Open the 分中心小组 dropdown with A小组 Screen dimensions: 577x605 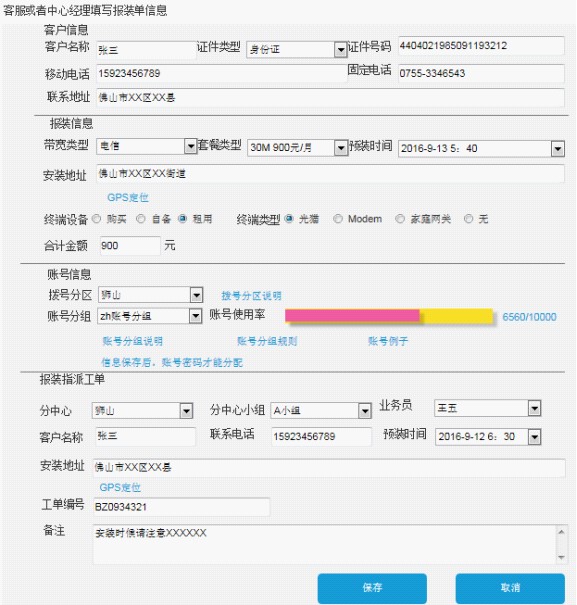(x=321, y=411)
